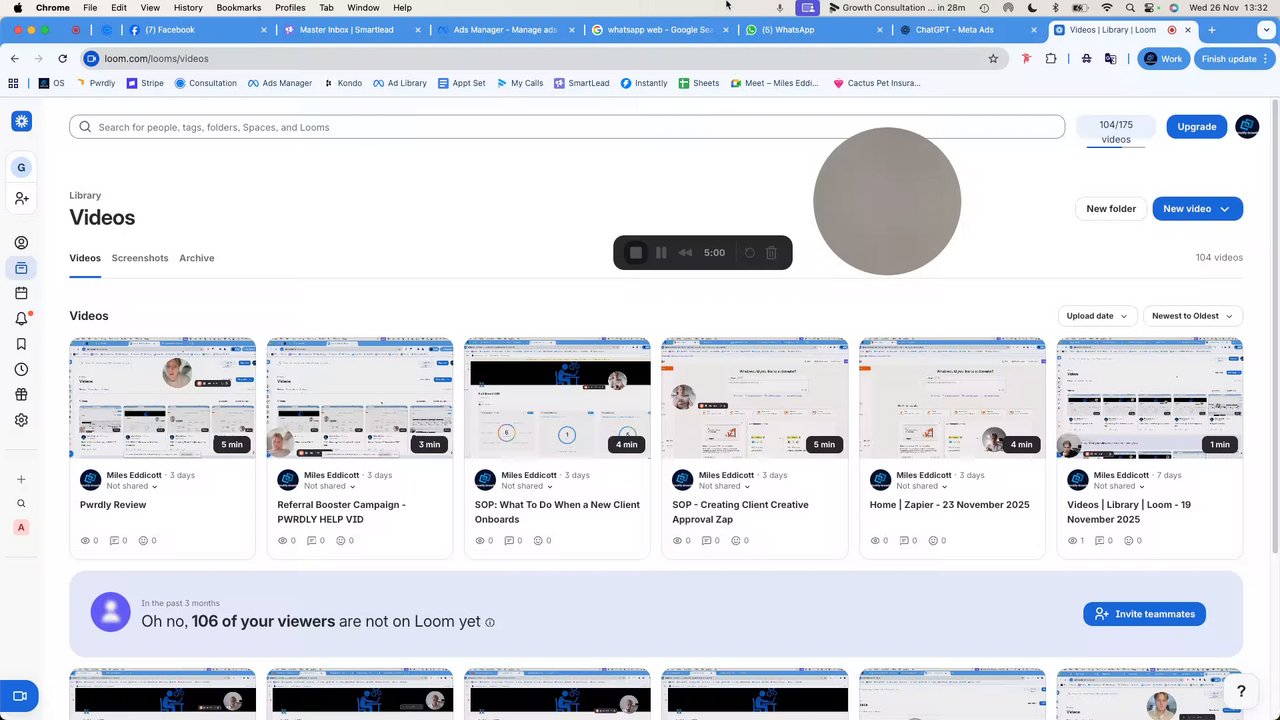Screen dimensions: 1280x720
Task: Open the Pwrdly Review video thumbnail
Action: click(162, 398)
